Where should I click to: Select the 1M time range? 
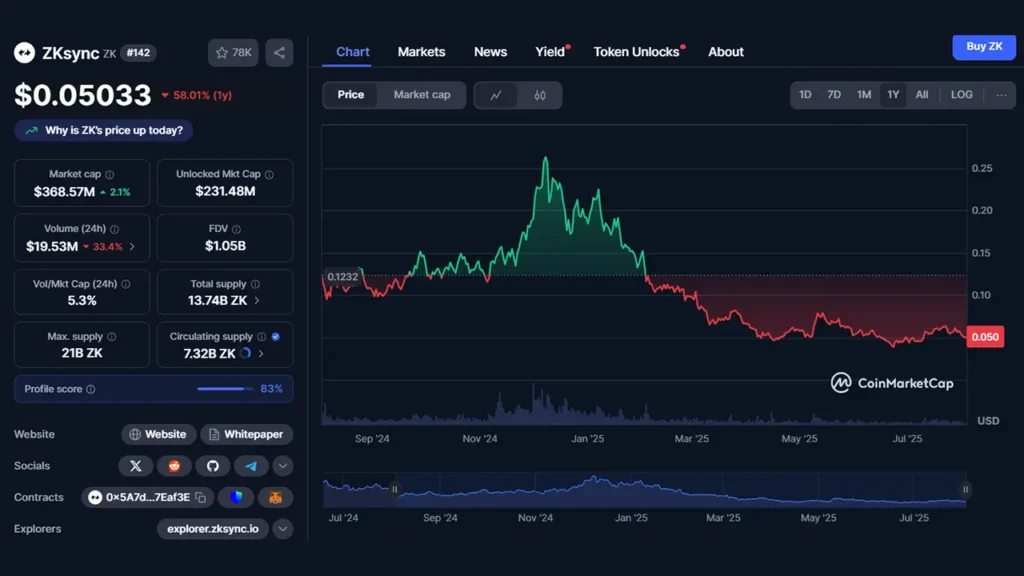tap(864, 95)
